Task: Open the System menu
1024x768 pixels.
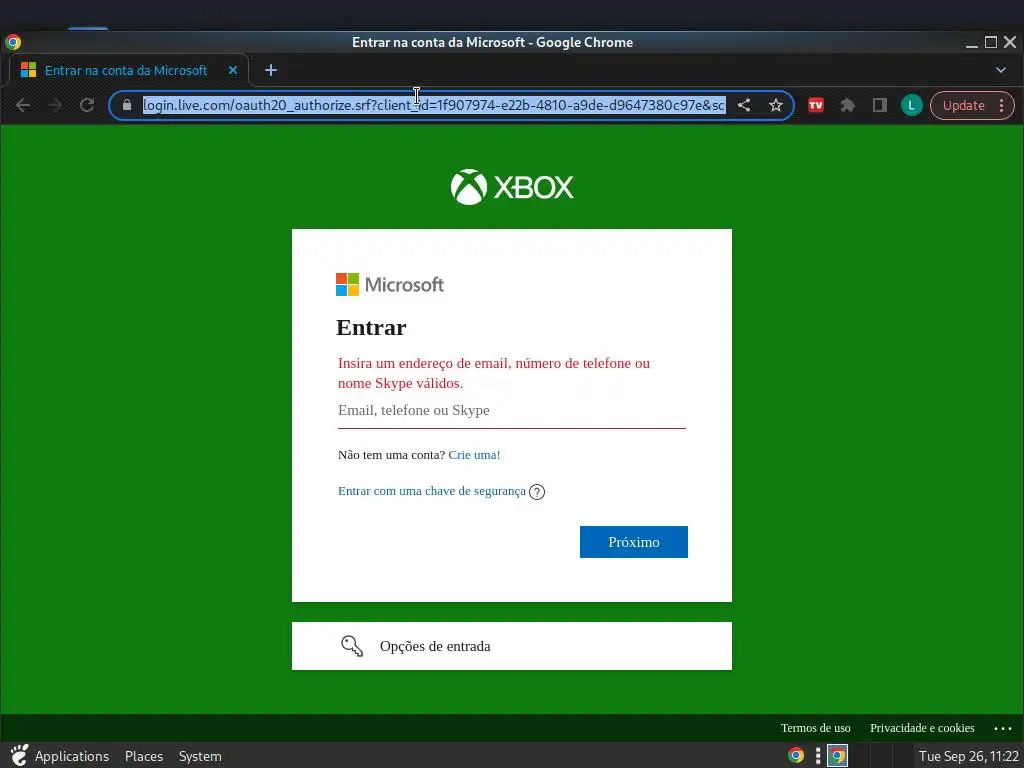Action: [x=200, y=756]
